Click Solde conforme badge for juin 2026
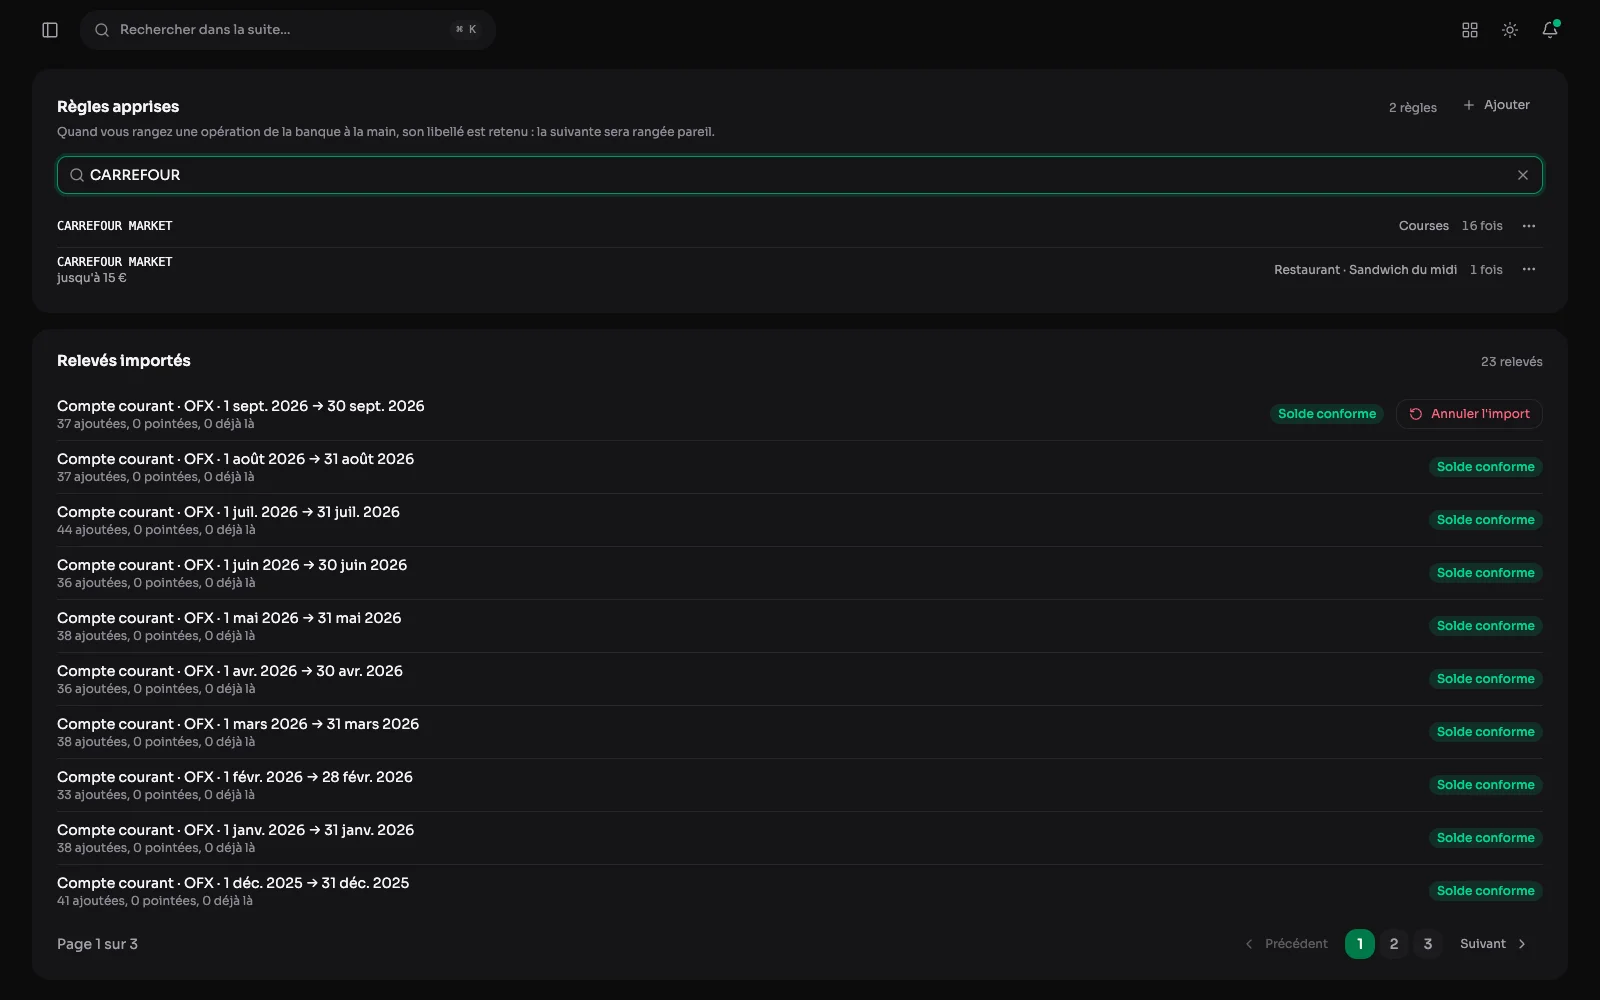 click(1486, 573)
